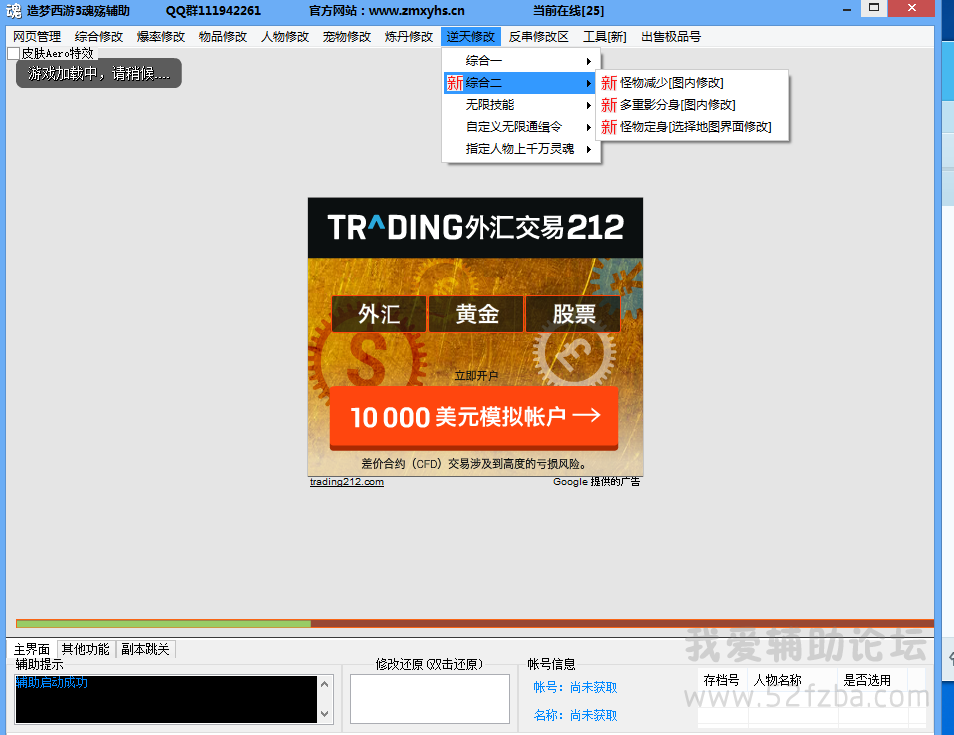
Task: Open the 出售极品号 menu
Action: coord(671,37)
